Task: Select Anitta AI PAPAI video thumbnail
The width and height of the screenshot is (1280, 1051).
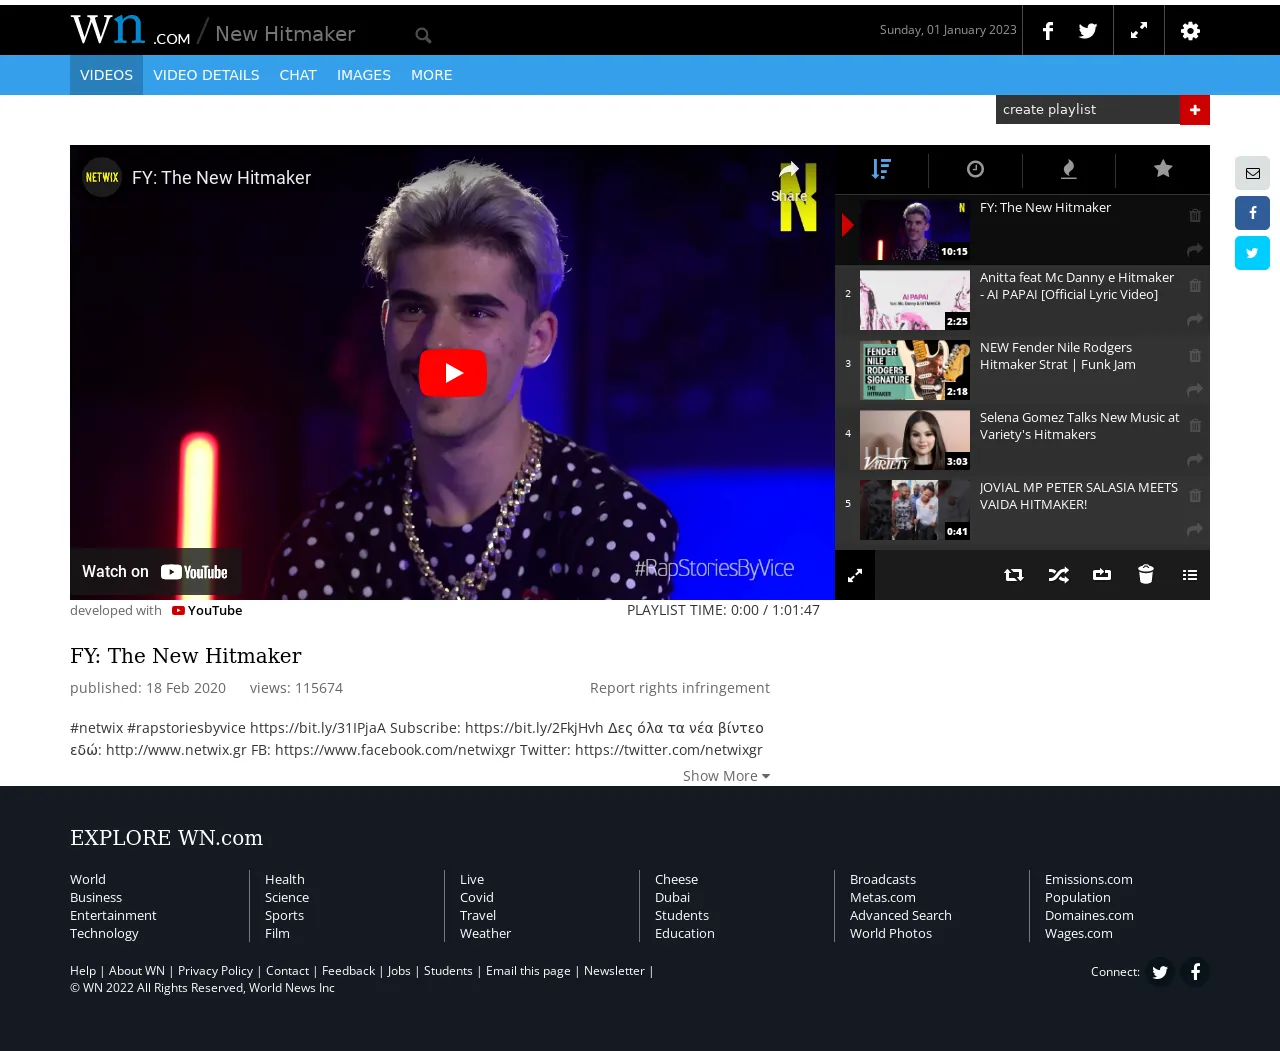Action: tap(915, 300)
